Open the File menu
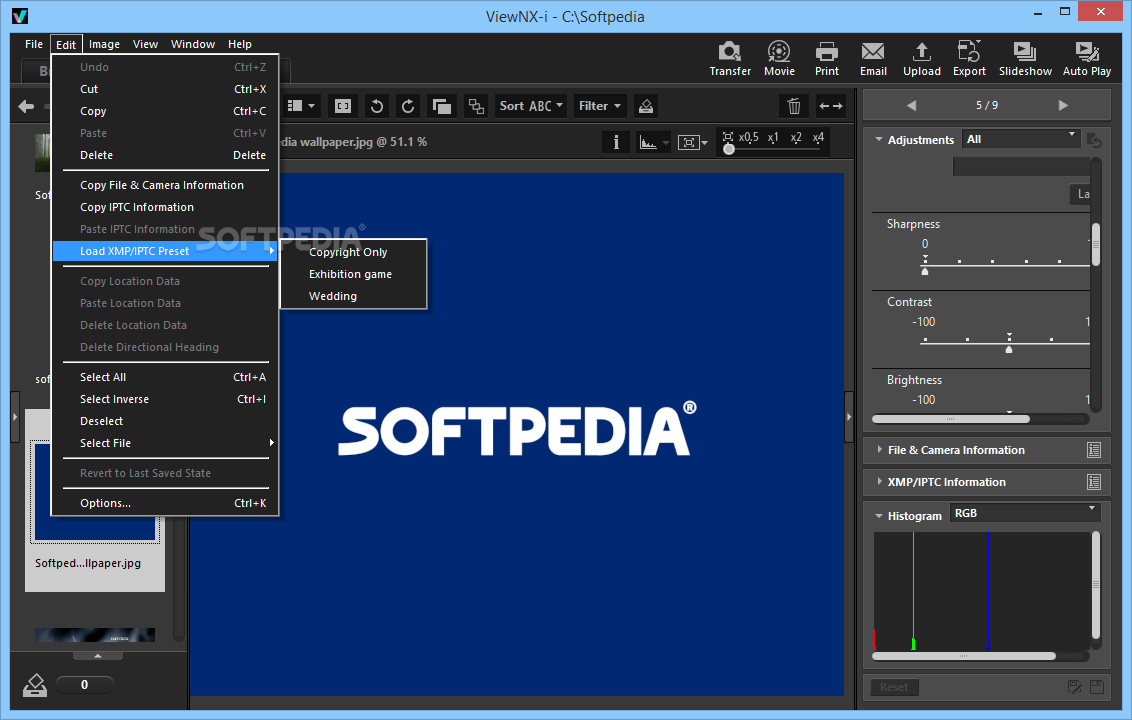1132x720 pixels. pos(34,44)
